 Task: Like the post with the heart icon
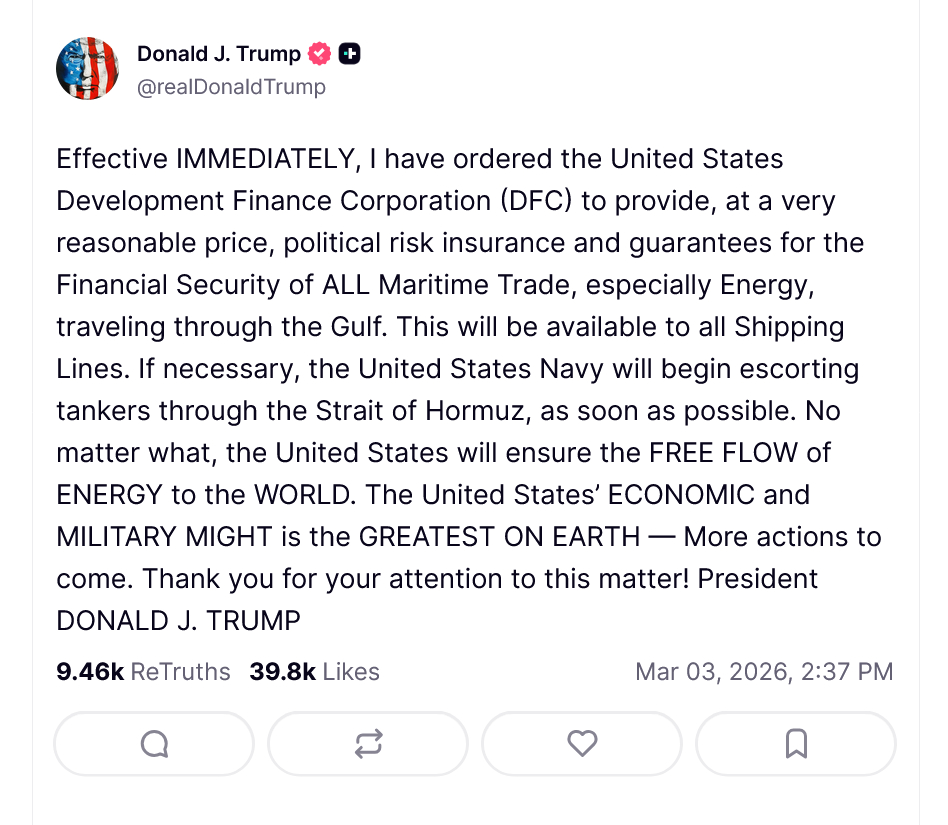582,743
